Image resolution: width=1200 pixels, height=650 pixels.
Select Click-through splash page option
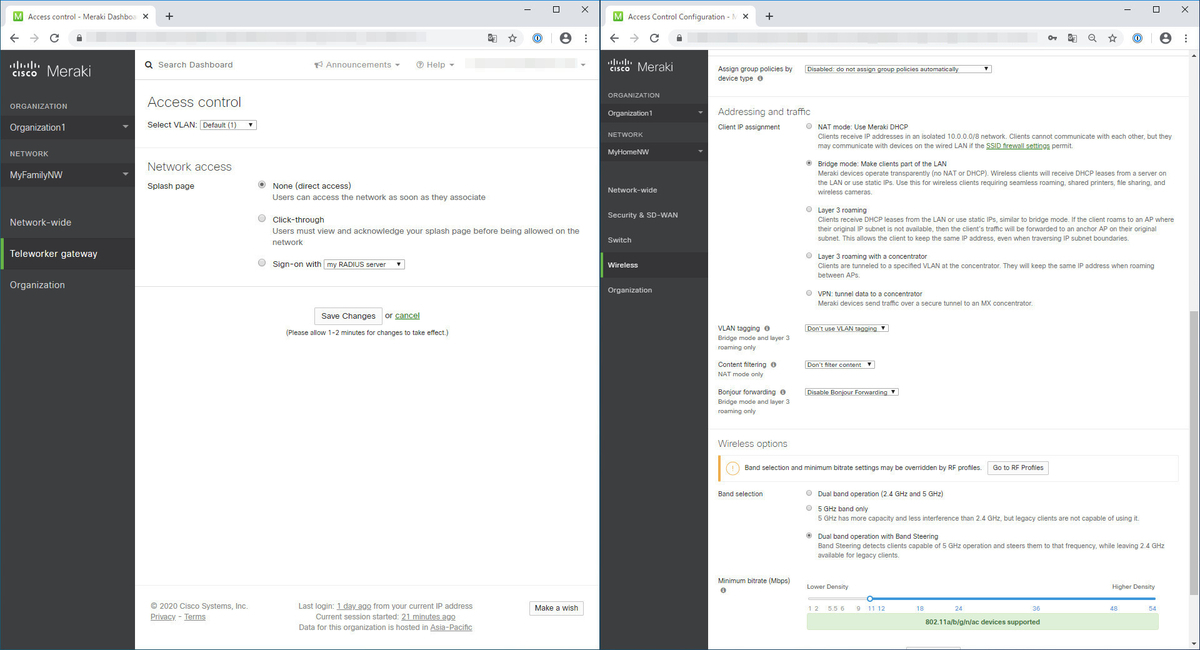(262, 218)
